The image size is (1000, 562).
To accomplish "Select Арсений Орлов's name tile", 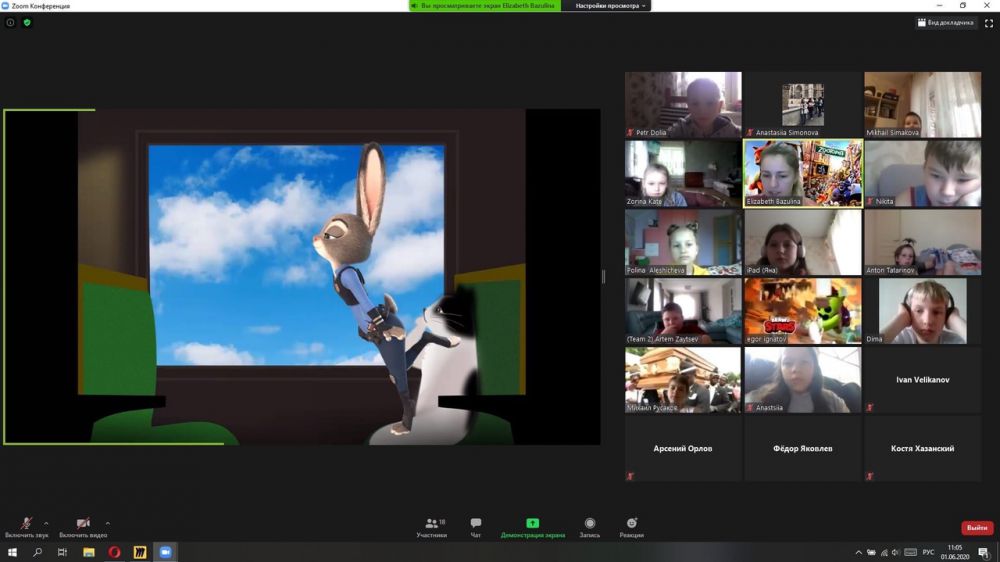I will pyautogui.click(x=683, y=448).
